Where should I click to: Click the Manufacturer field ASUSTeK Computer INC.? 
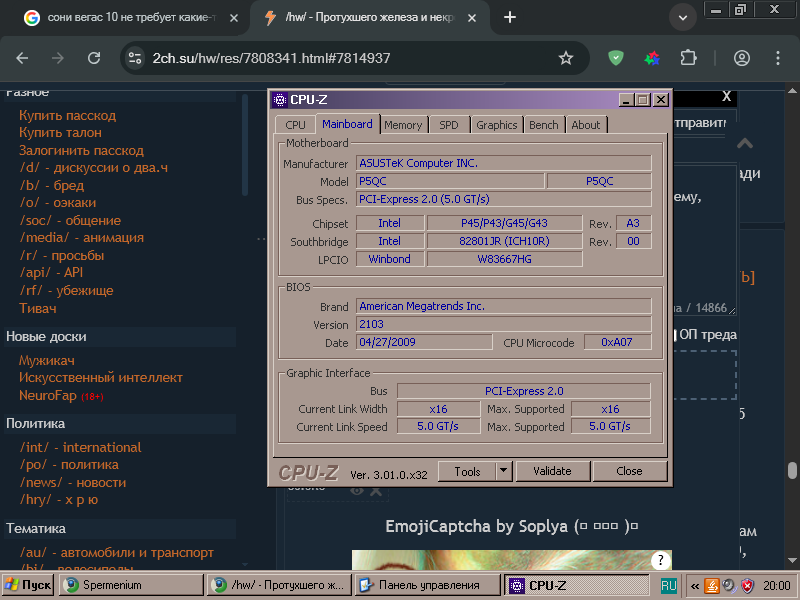(504, 163)
